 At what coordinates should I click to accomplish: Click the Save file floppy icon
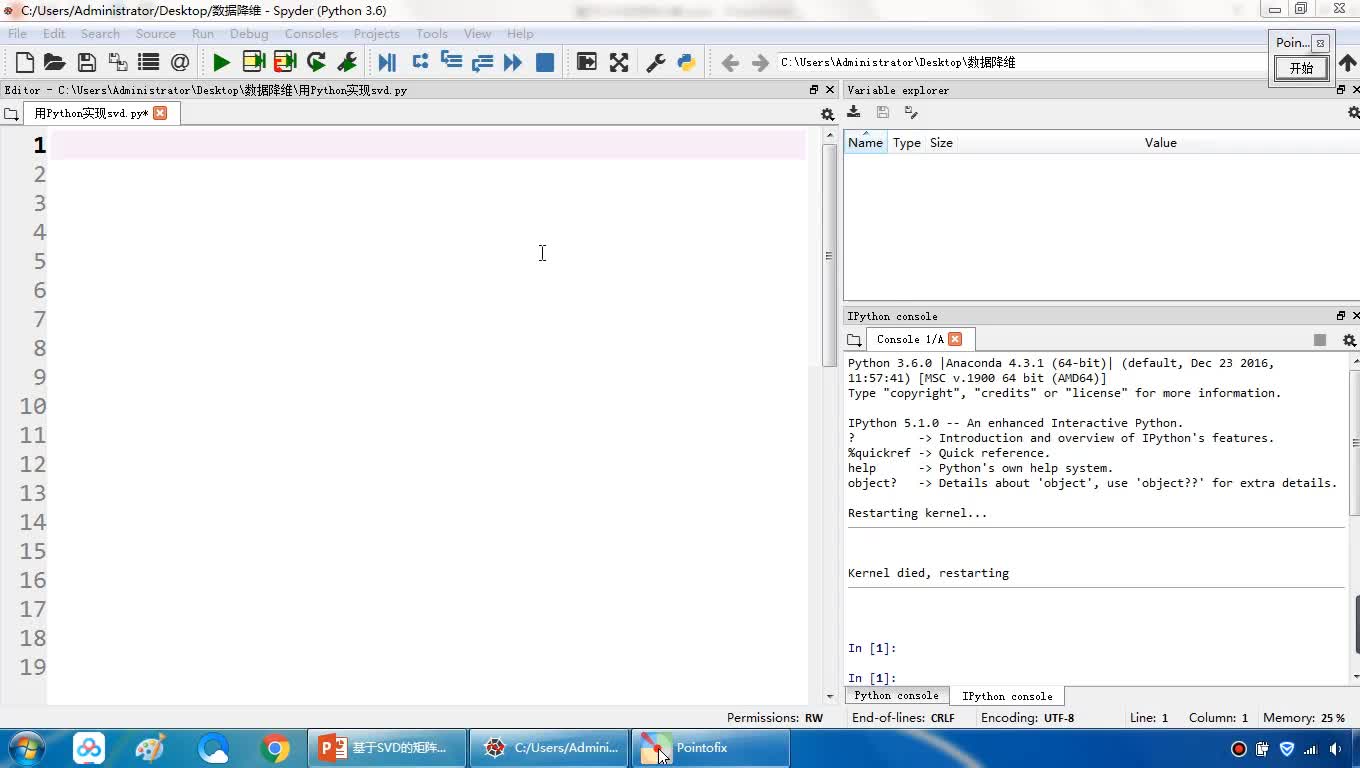pyautogui.click(x=87, y=62)
